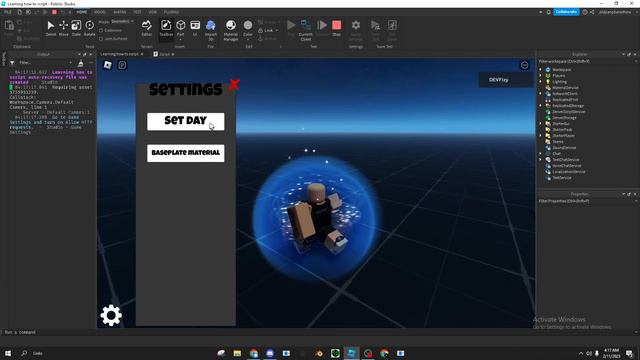Expand the Lighting node
The height and width of the screenshot is (360, 640).
[541, 82]
